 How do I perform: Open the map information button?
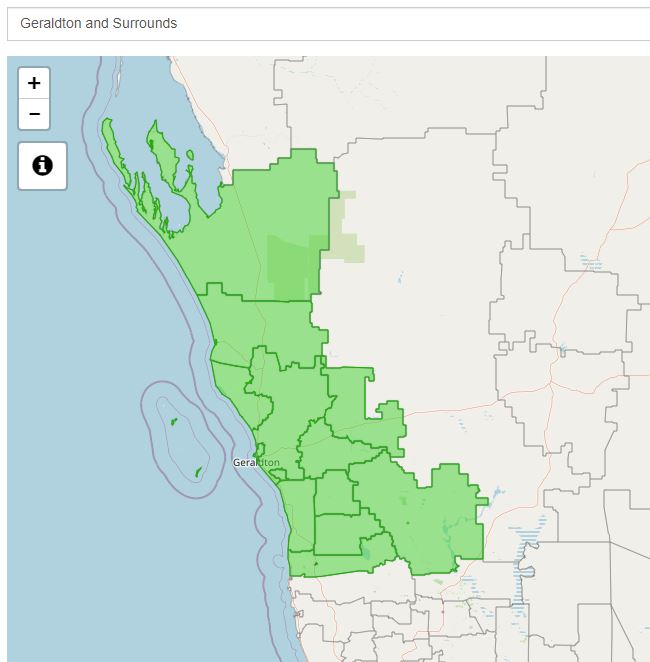pos(42,166)
